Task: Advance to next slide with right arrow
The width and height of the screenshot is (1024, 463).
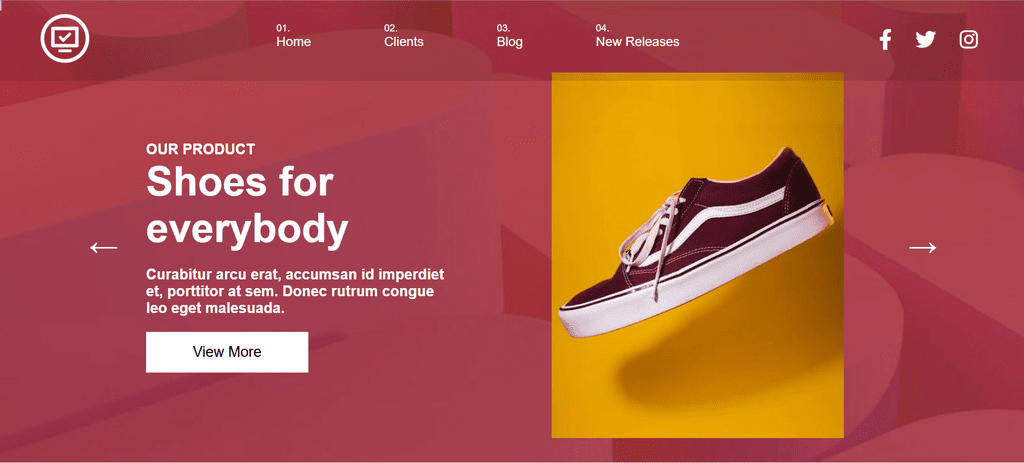Action: 922,247
